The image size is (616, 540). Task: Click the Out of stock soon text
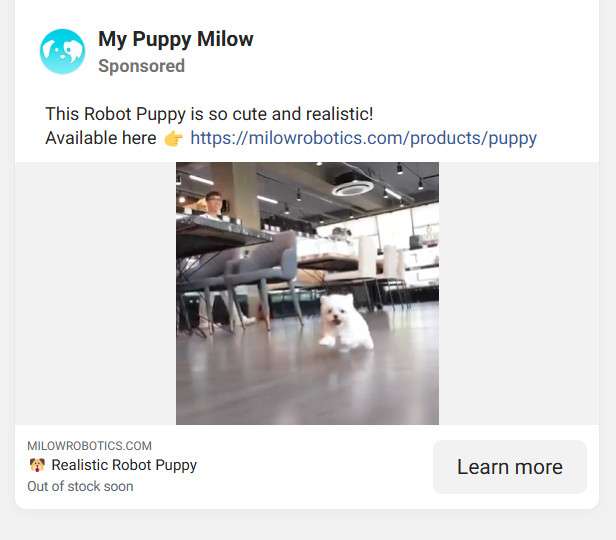pos(80,486)
